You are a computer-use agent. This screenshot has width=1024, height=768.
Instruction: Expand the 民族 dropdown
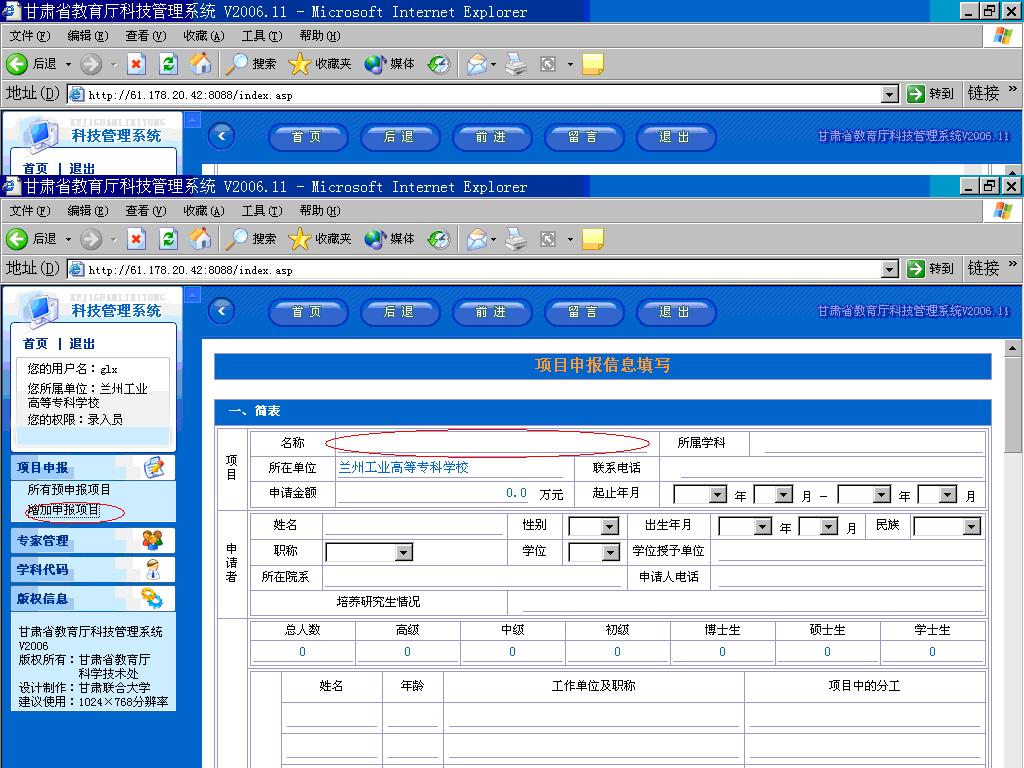pyautogui.click(x=971, y=526)
